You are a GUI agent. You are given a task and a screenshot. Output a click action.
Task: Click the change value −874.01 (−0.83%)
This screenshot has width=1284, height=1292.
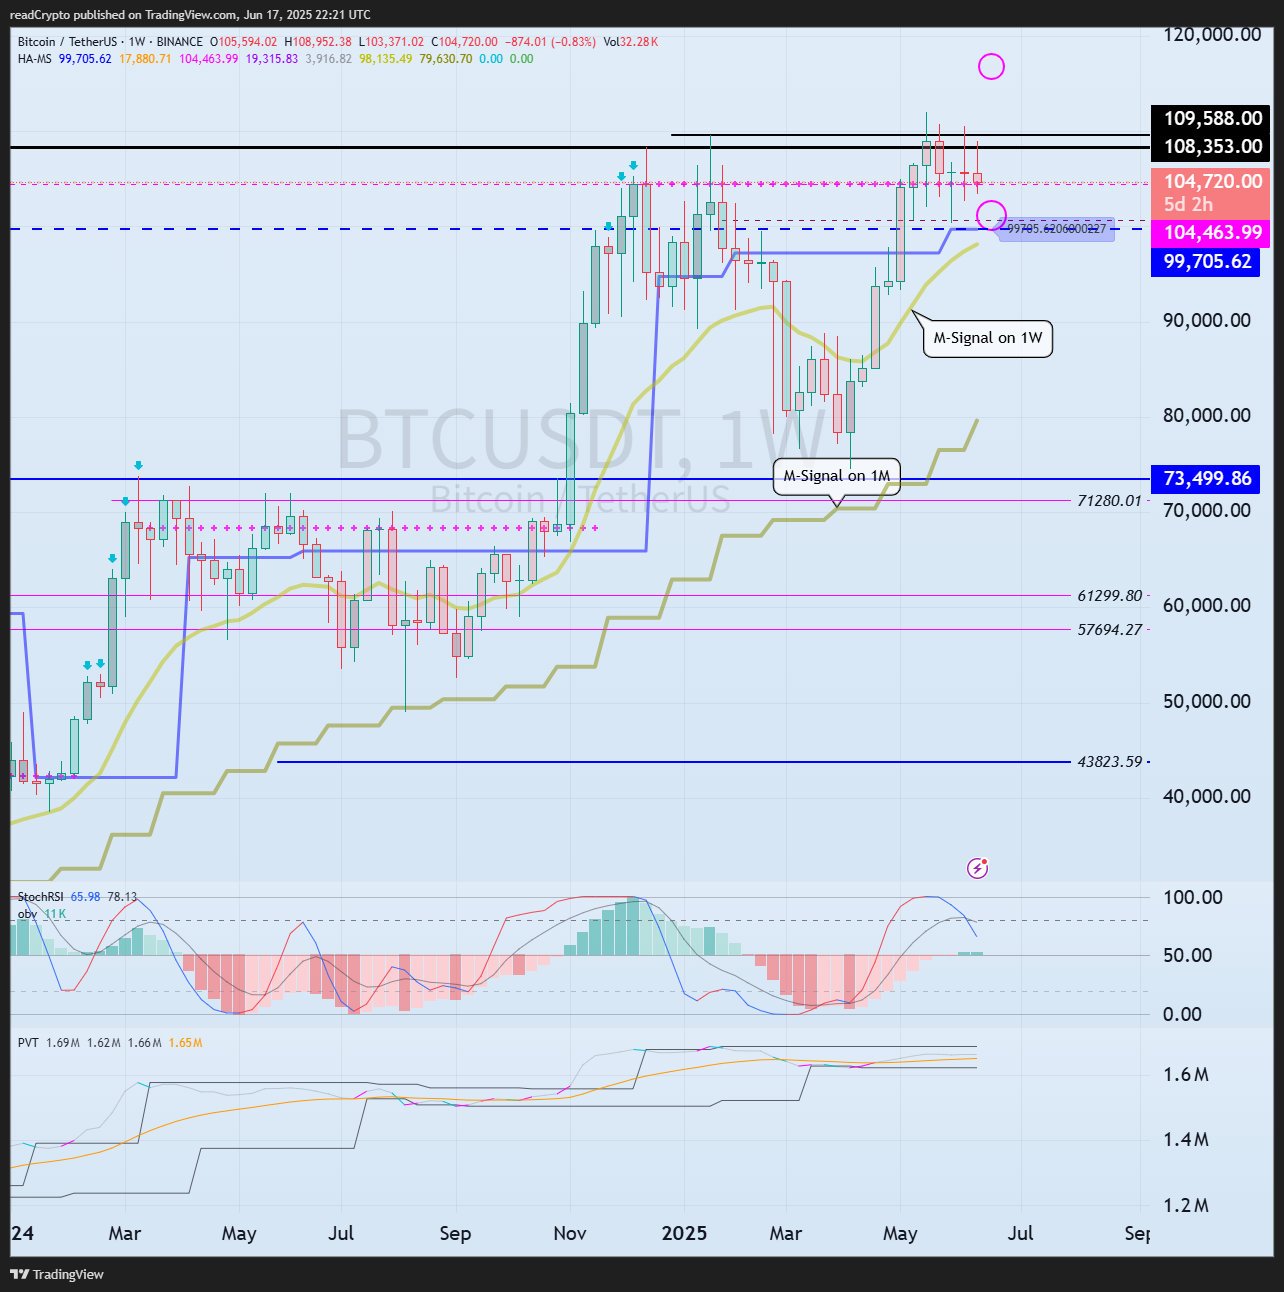click(x=551, y=42)
